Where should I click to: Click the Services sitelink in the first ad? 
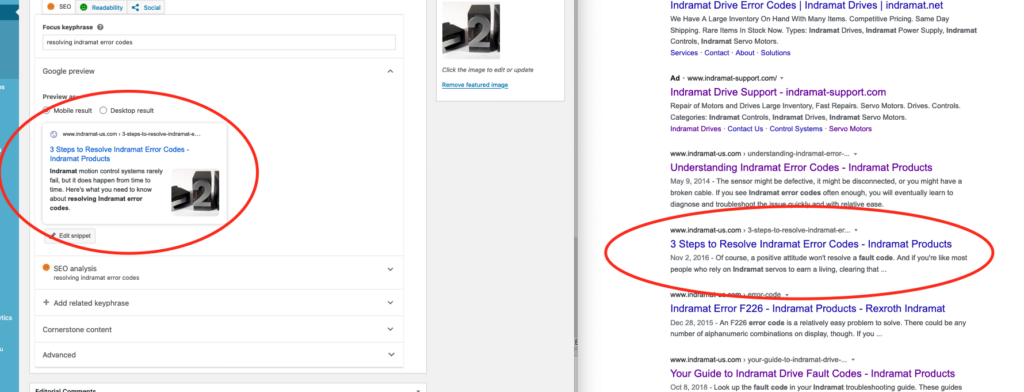pyautogui.click(x=684, y=53)
